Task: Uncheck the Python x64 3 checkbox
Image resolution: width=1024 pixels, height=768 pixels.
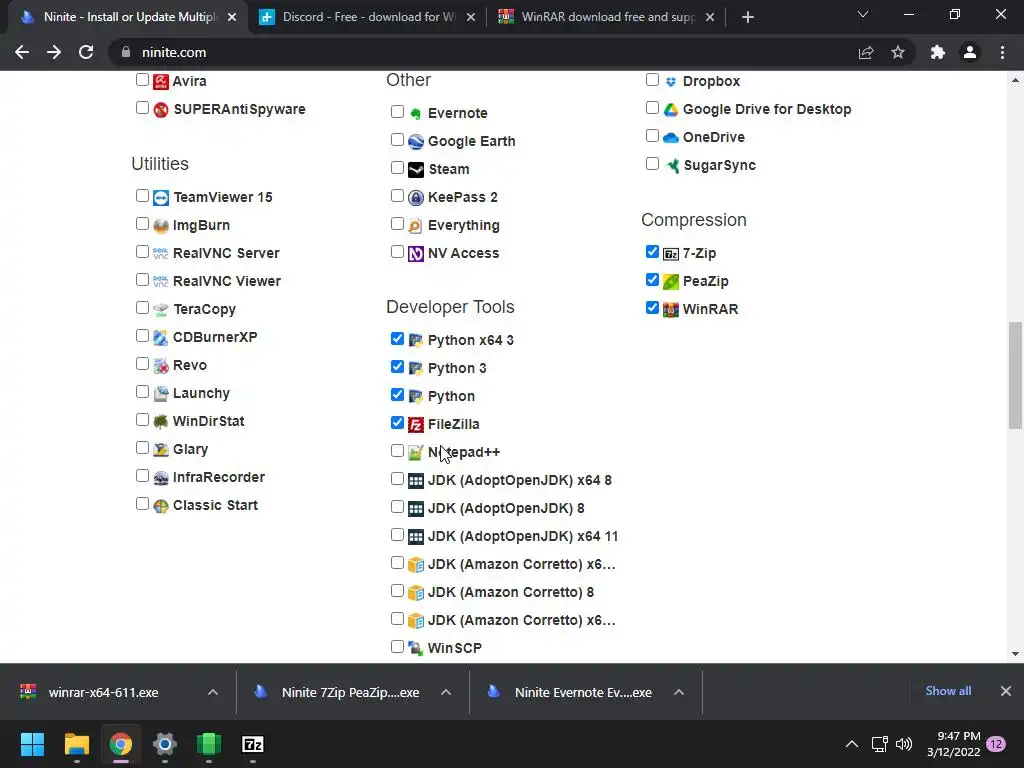Action: tap(397, 338)
